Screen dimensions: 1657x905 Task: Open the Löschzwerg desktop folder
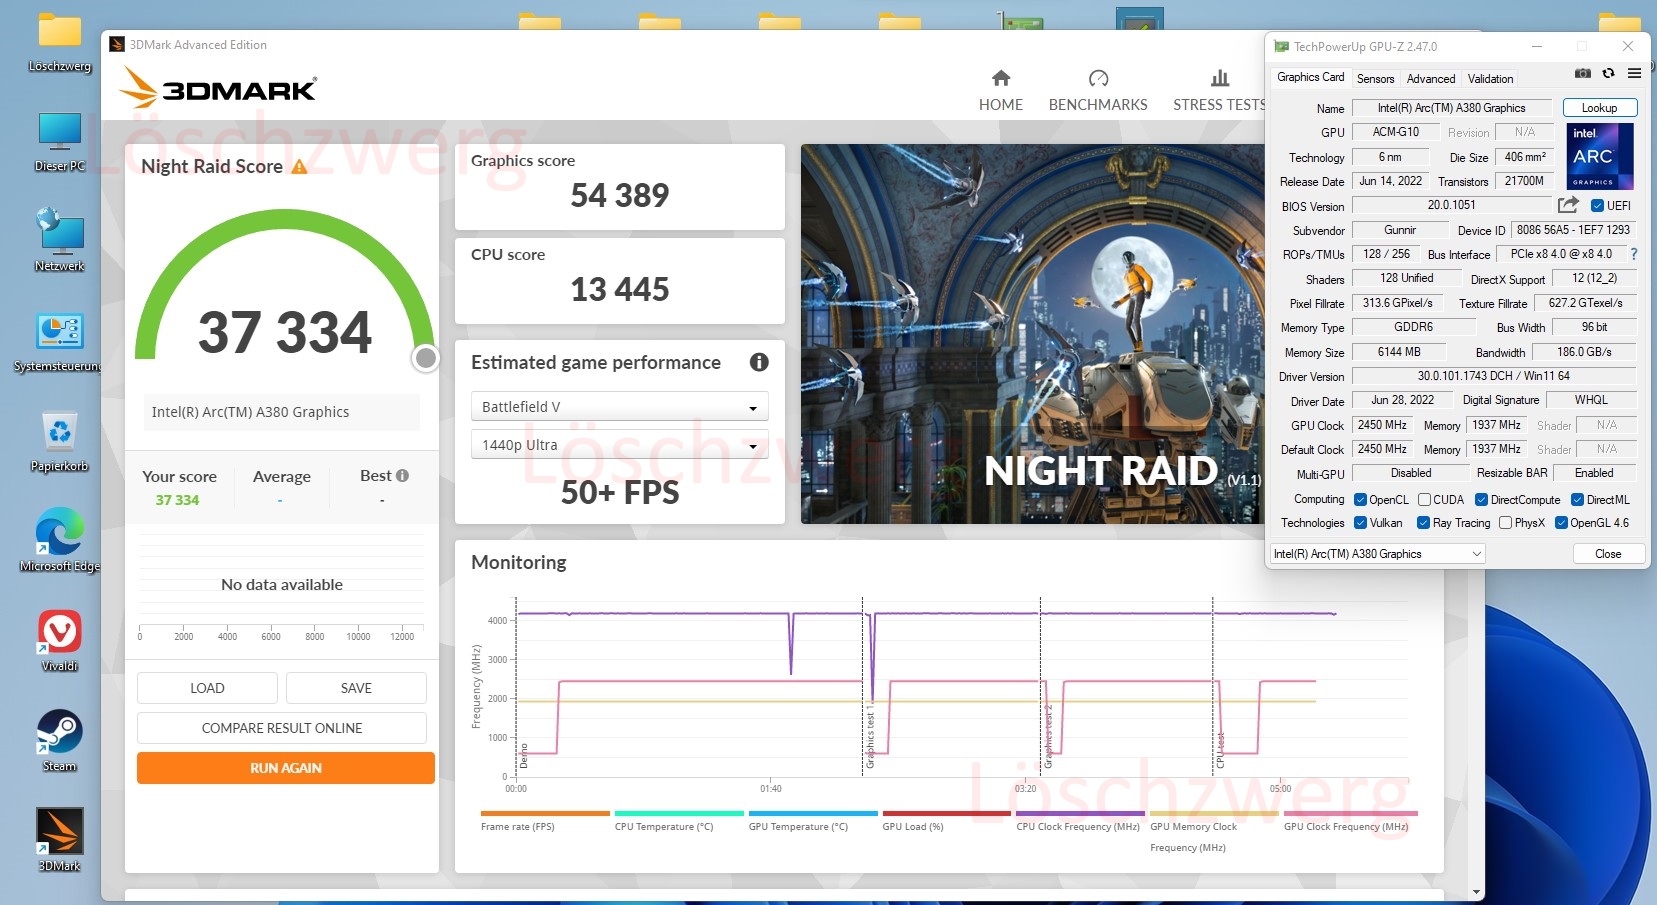[60, 42]
